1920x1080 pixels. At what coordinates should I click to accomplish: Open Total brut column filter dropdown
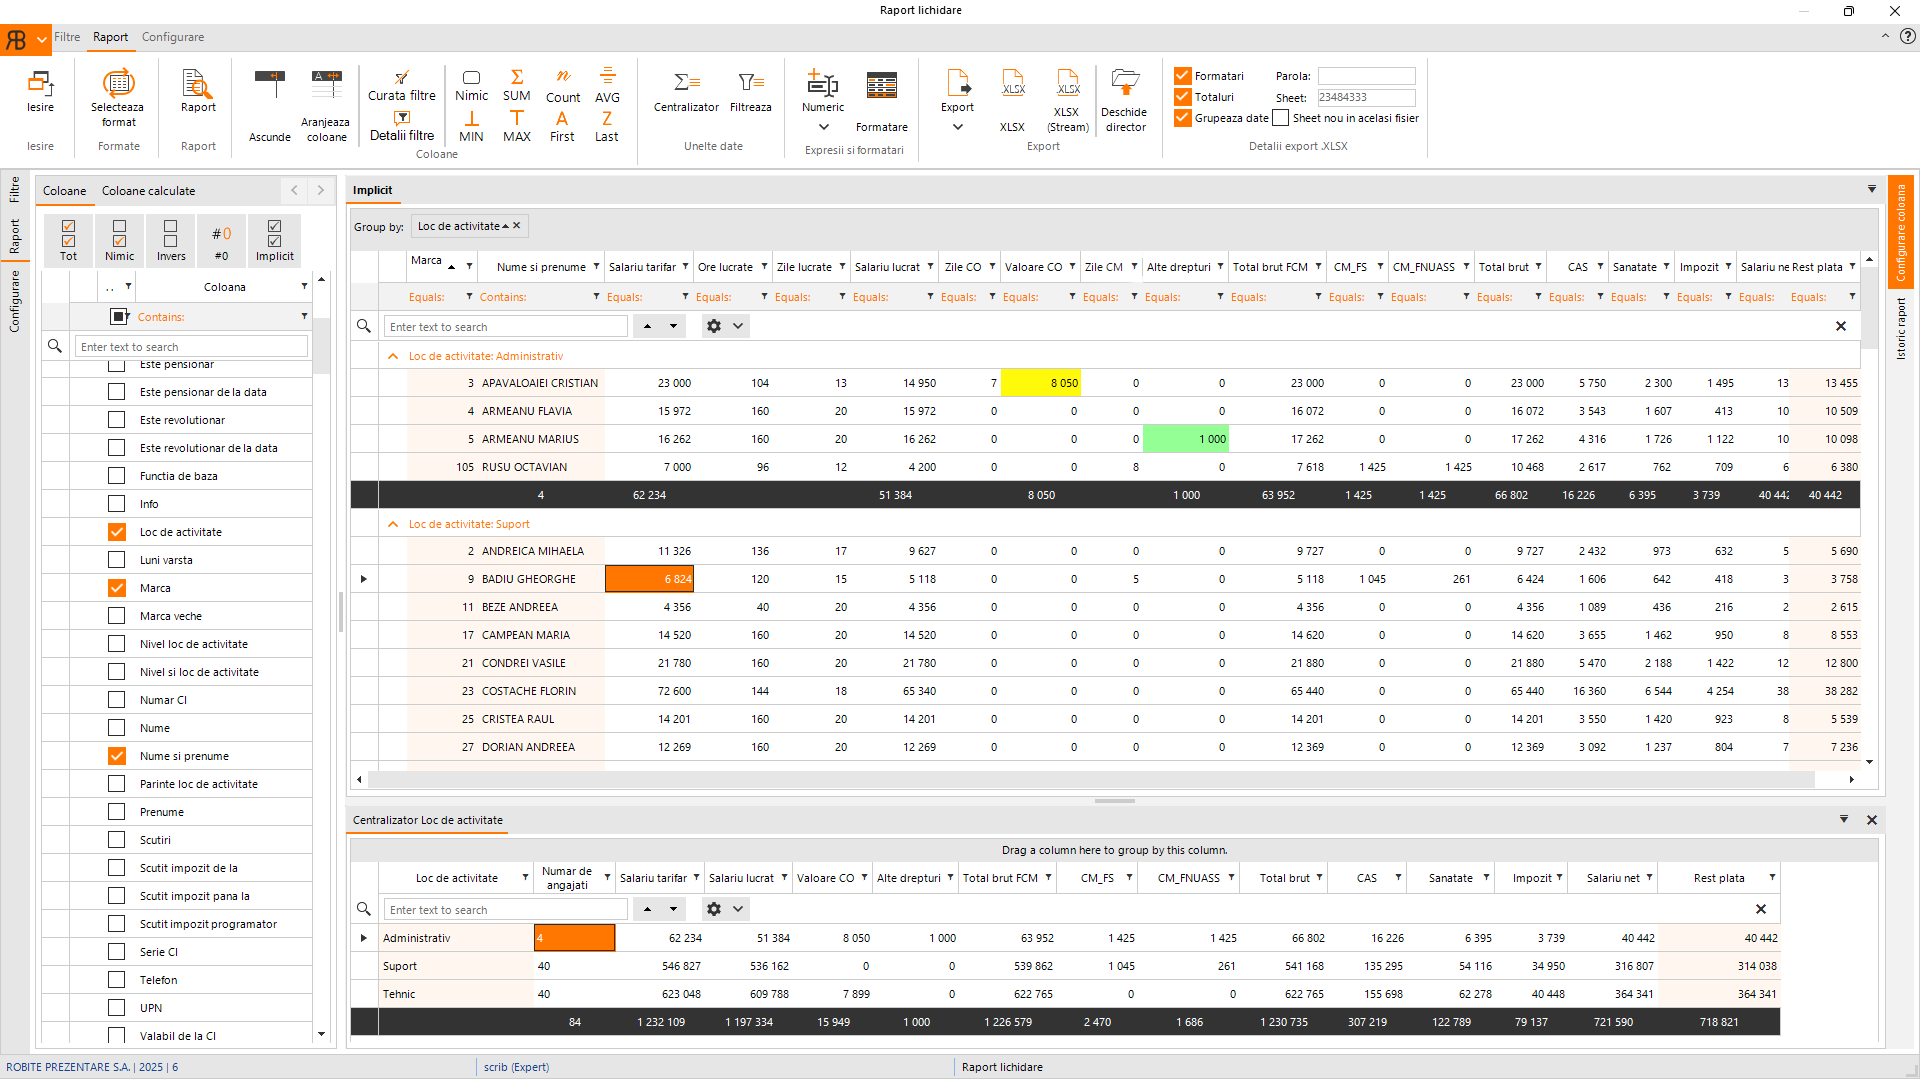(x=1538, y=267)
